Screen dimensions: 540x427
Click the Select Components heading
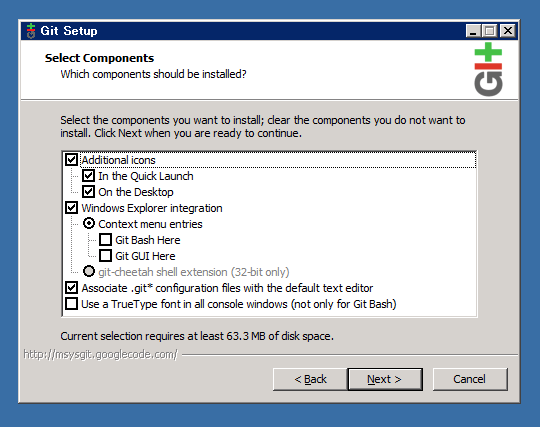[100, 58]
